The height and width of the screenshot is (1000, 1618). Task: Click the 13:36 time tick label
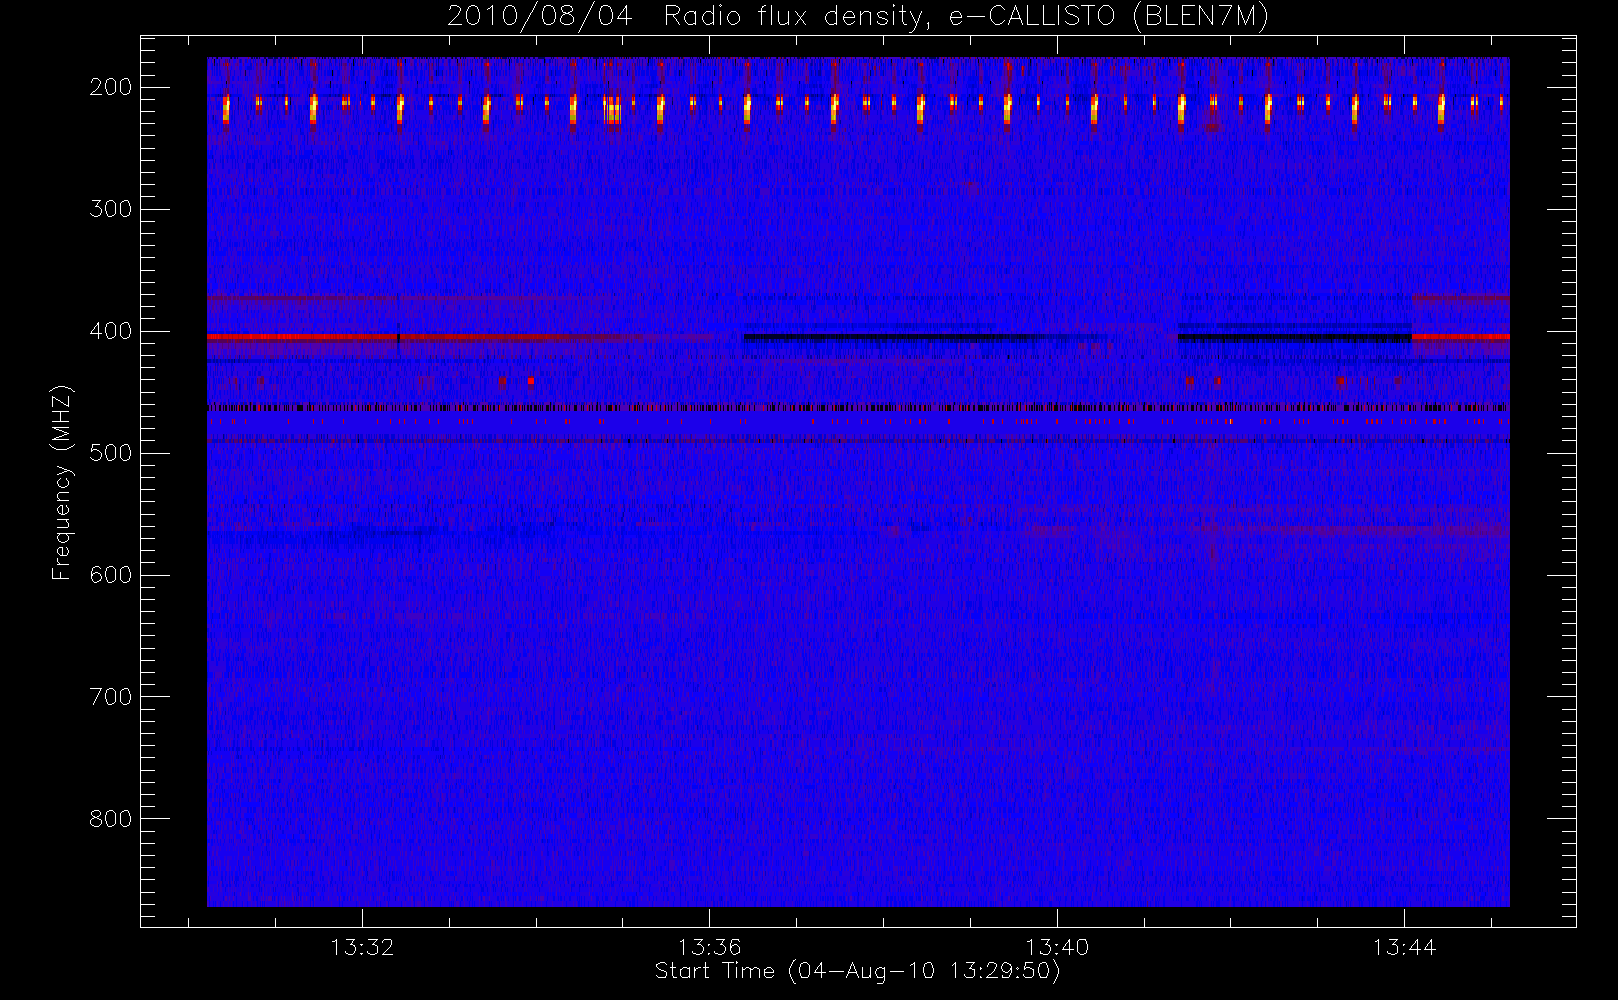(x=710, y=947)
